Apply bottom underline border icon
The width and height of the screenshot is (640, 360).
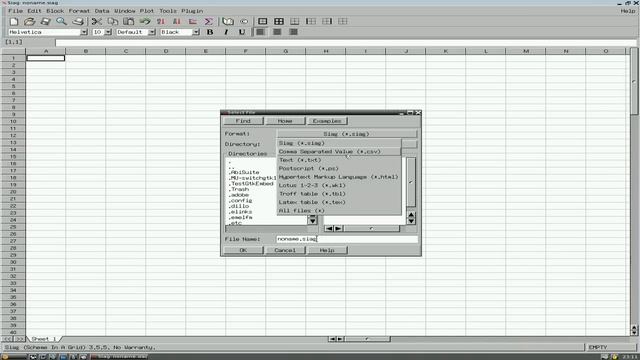[295, 21]
